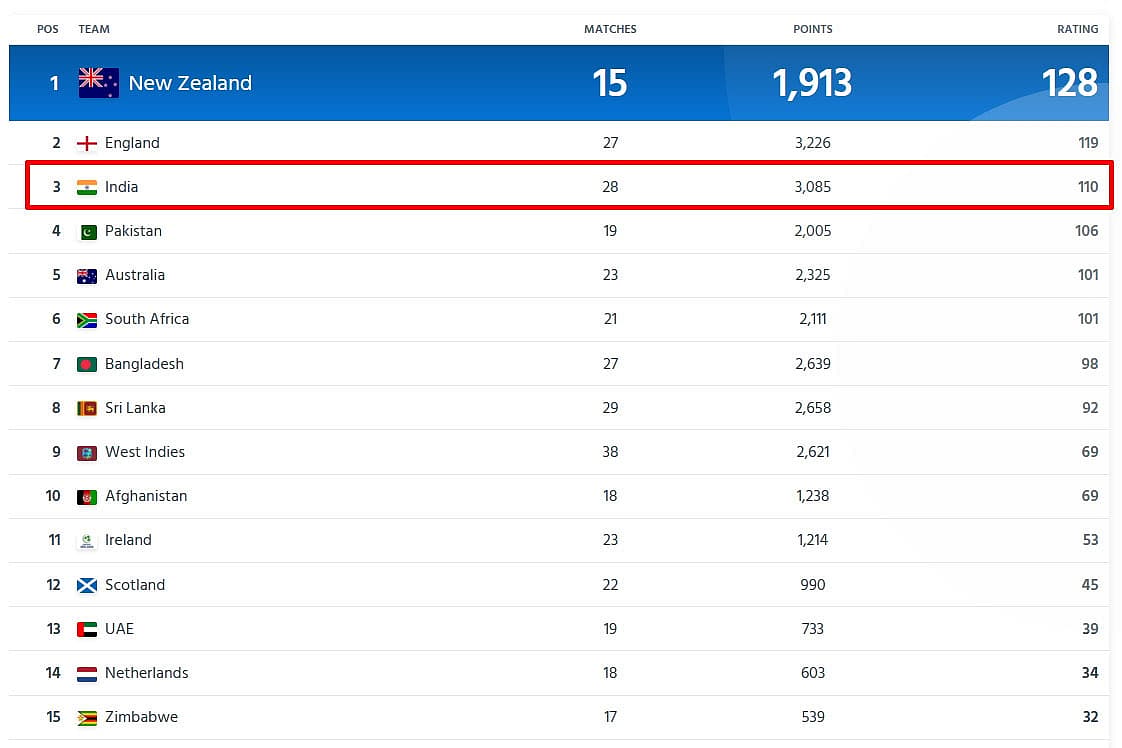Screen dimensions: 1122x748
Task: Click the RATING column header
Action: tap(1078, 29)
